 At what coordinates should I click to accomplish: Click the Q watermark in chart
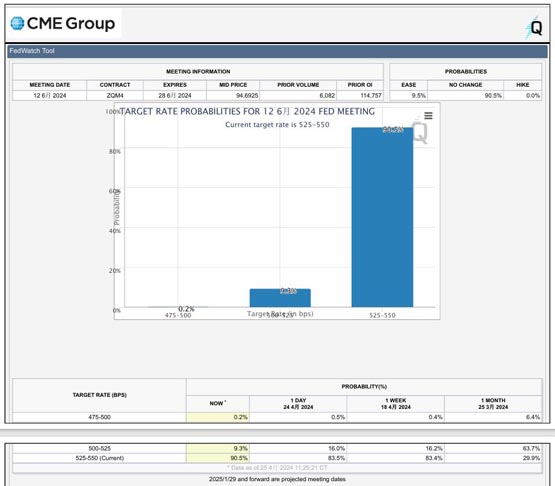(420, 131)
